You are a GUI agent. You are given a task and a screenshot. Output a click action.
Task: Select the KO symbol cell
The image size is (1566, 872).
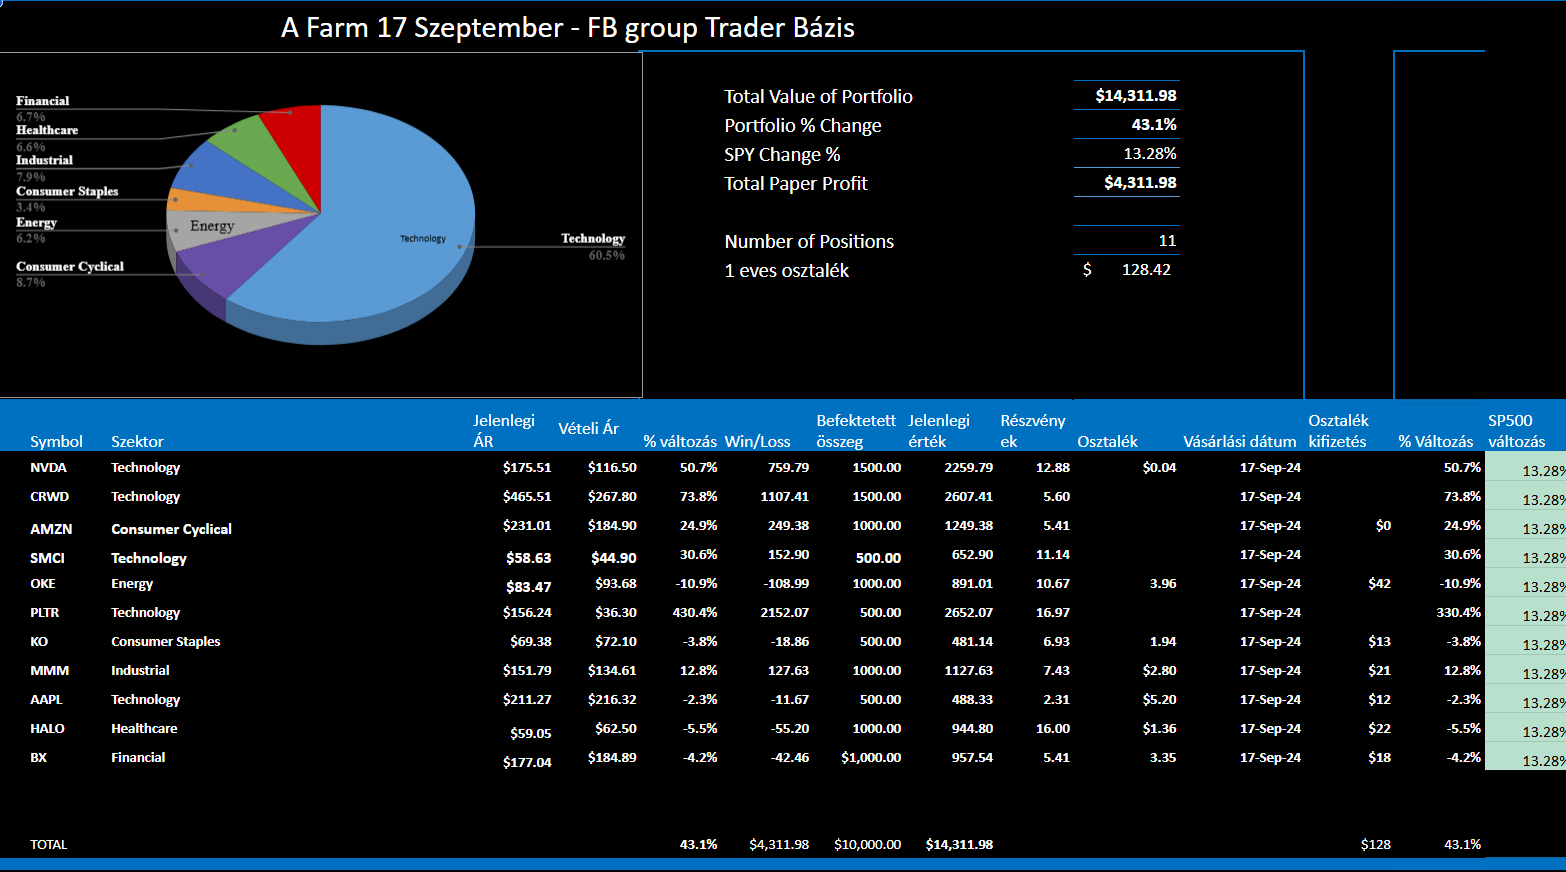click(39, 642)
